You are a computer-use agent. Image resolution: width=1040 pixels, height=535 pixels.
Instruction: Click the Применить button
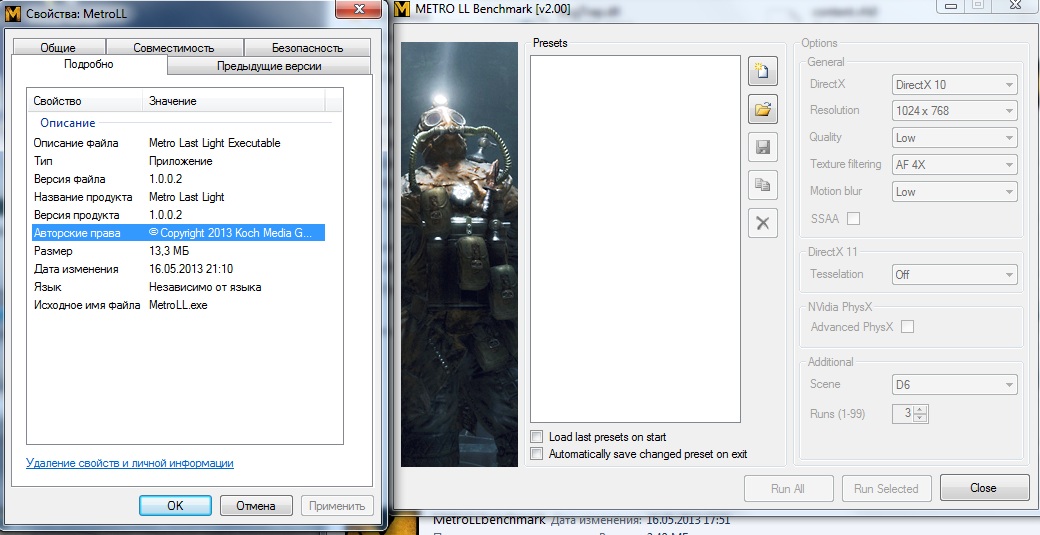(337, 506)
